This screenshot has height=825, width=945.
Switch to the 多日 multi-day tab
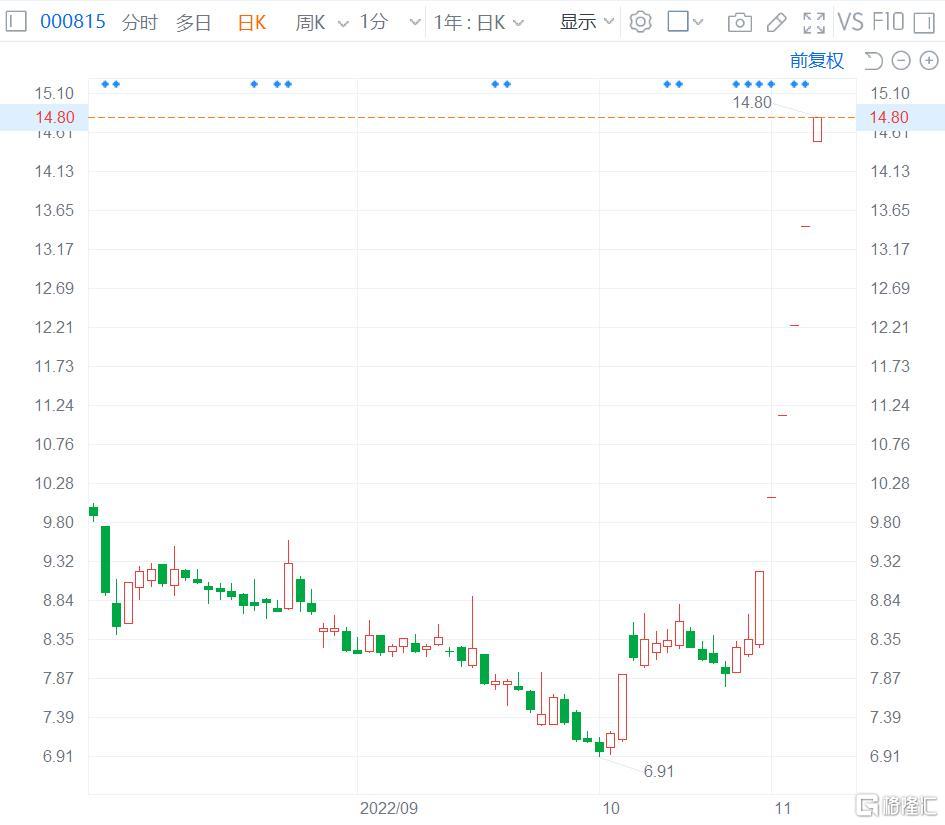193,22
